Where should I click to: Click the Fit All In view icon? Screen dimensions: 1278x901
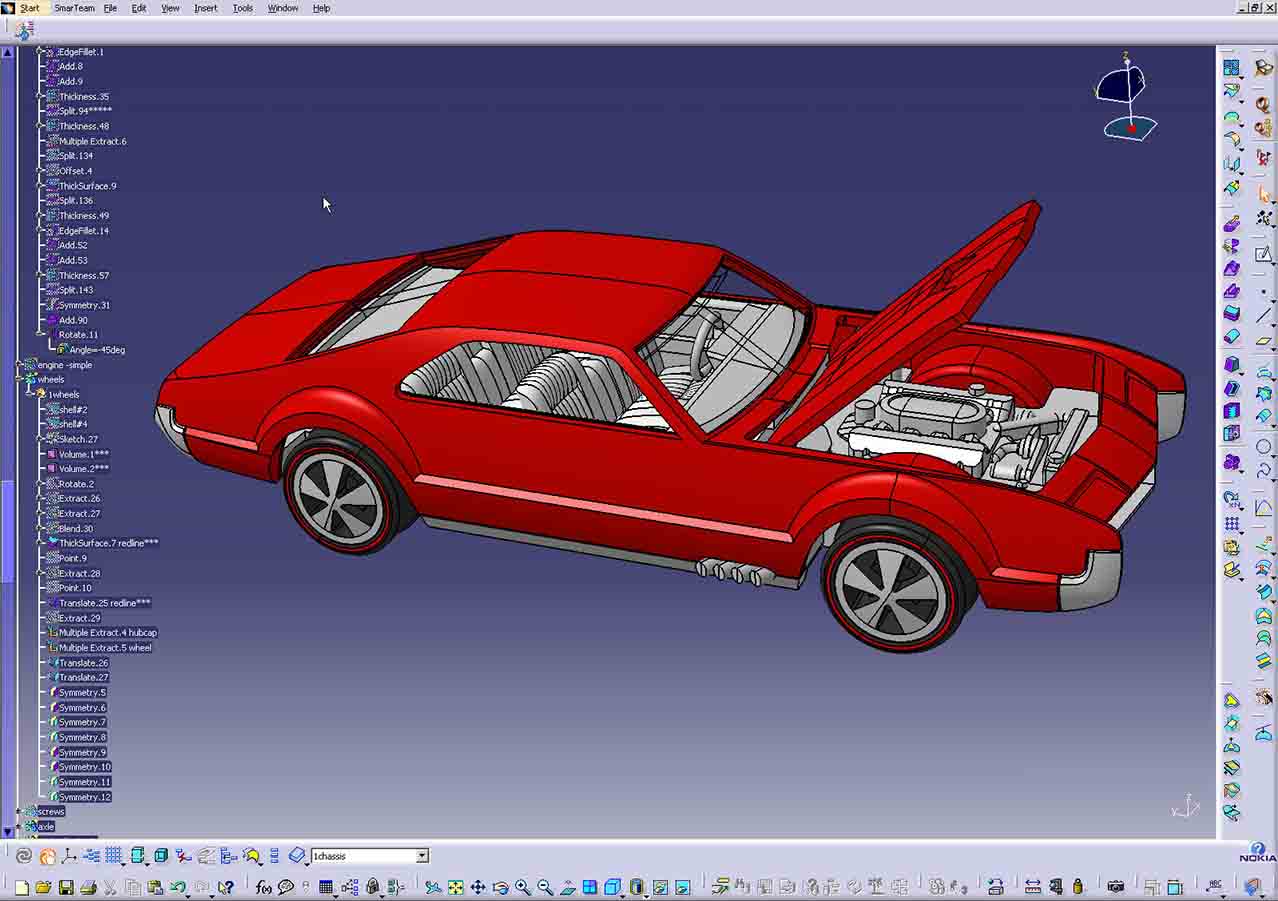coord(456,887)
